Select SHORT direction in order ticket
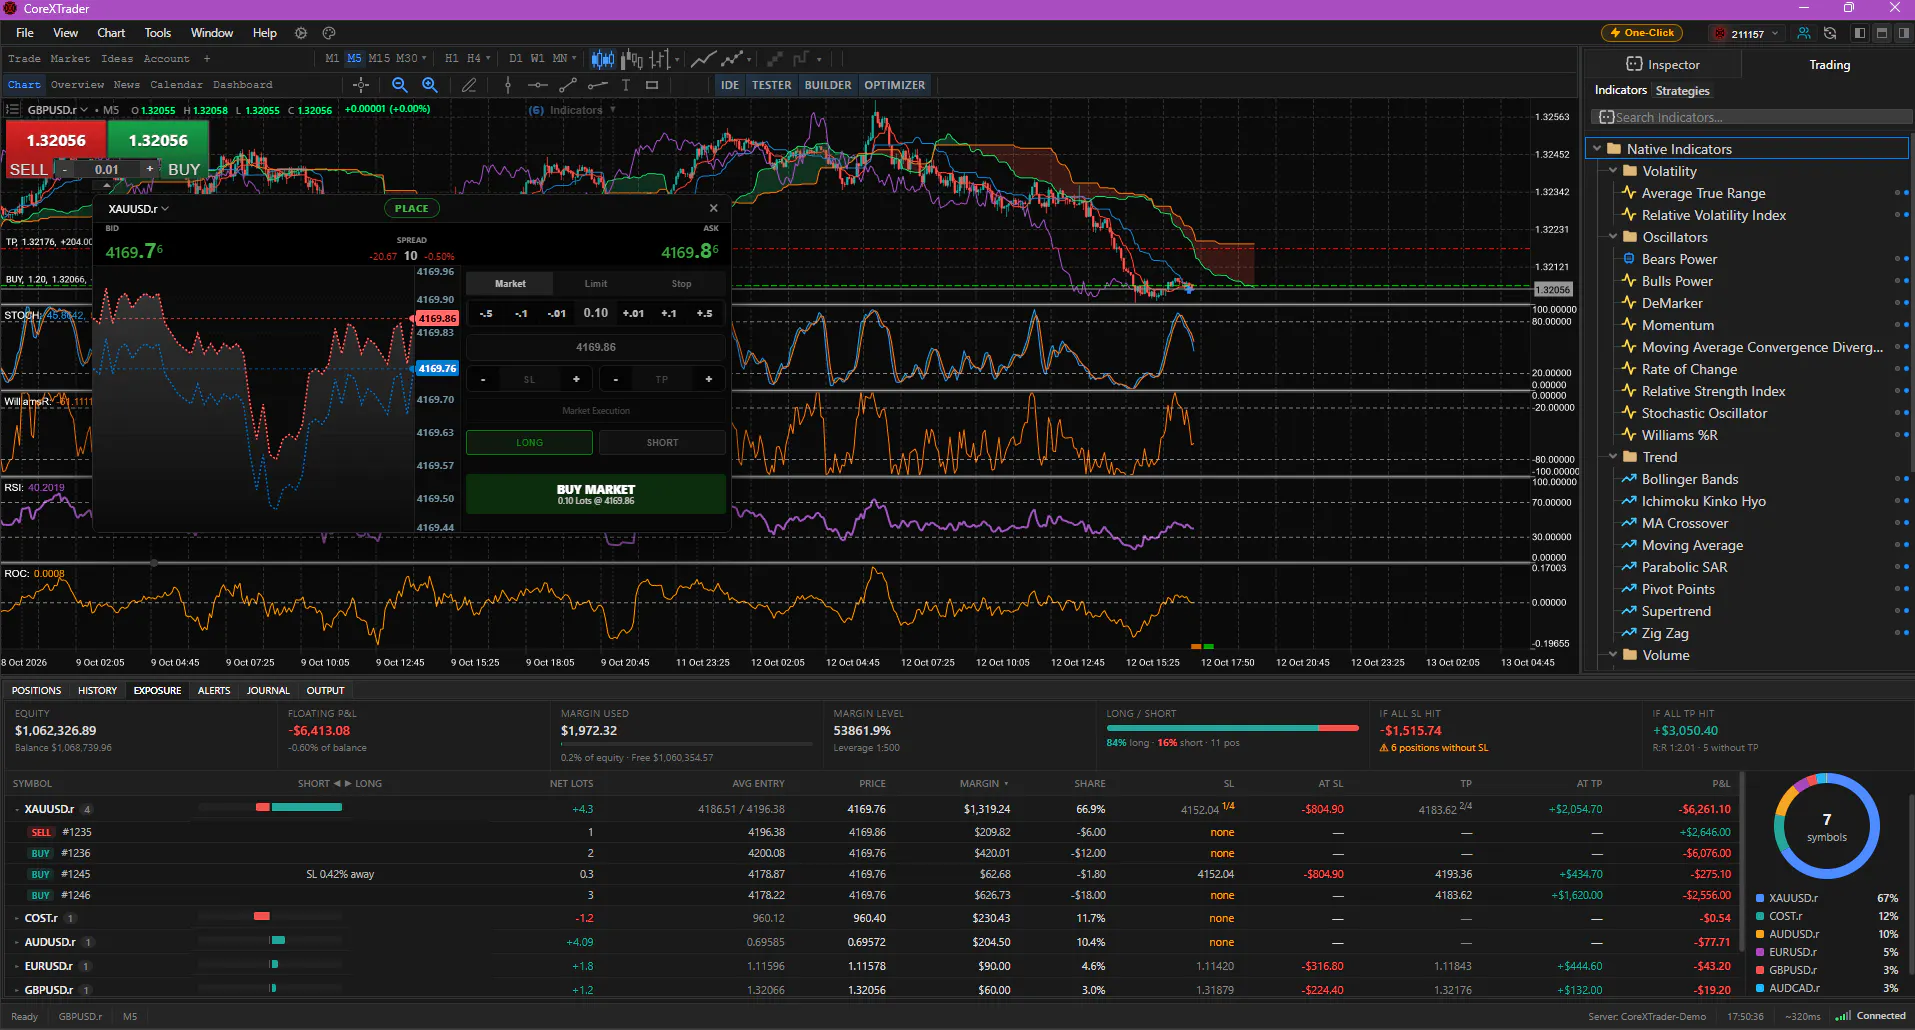Viewport: 1915px width, 1030px height. [x=662, y=442]
